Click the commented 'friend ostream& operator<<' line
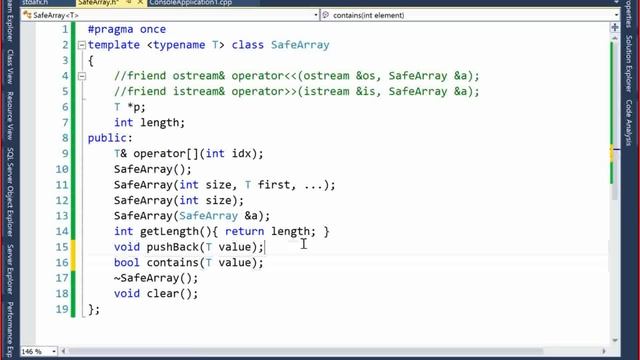The width and height of the screenshot is (640, 360). pos(297,76)
